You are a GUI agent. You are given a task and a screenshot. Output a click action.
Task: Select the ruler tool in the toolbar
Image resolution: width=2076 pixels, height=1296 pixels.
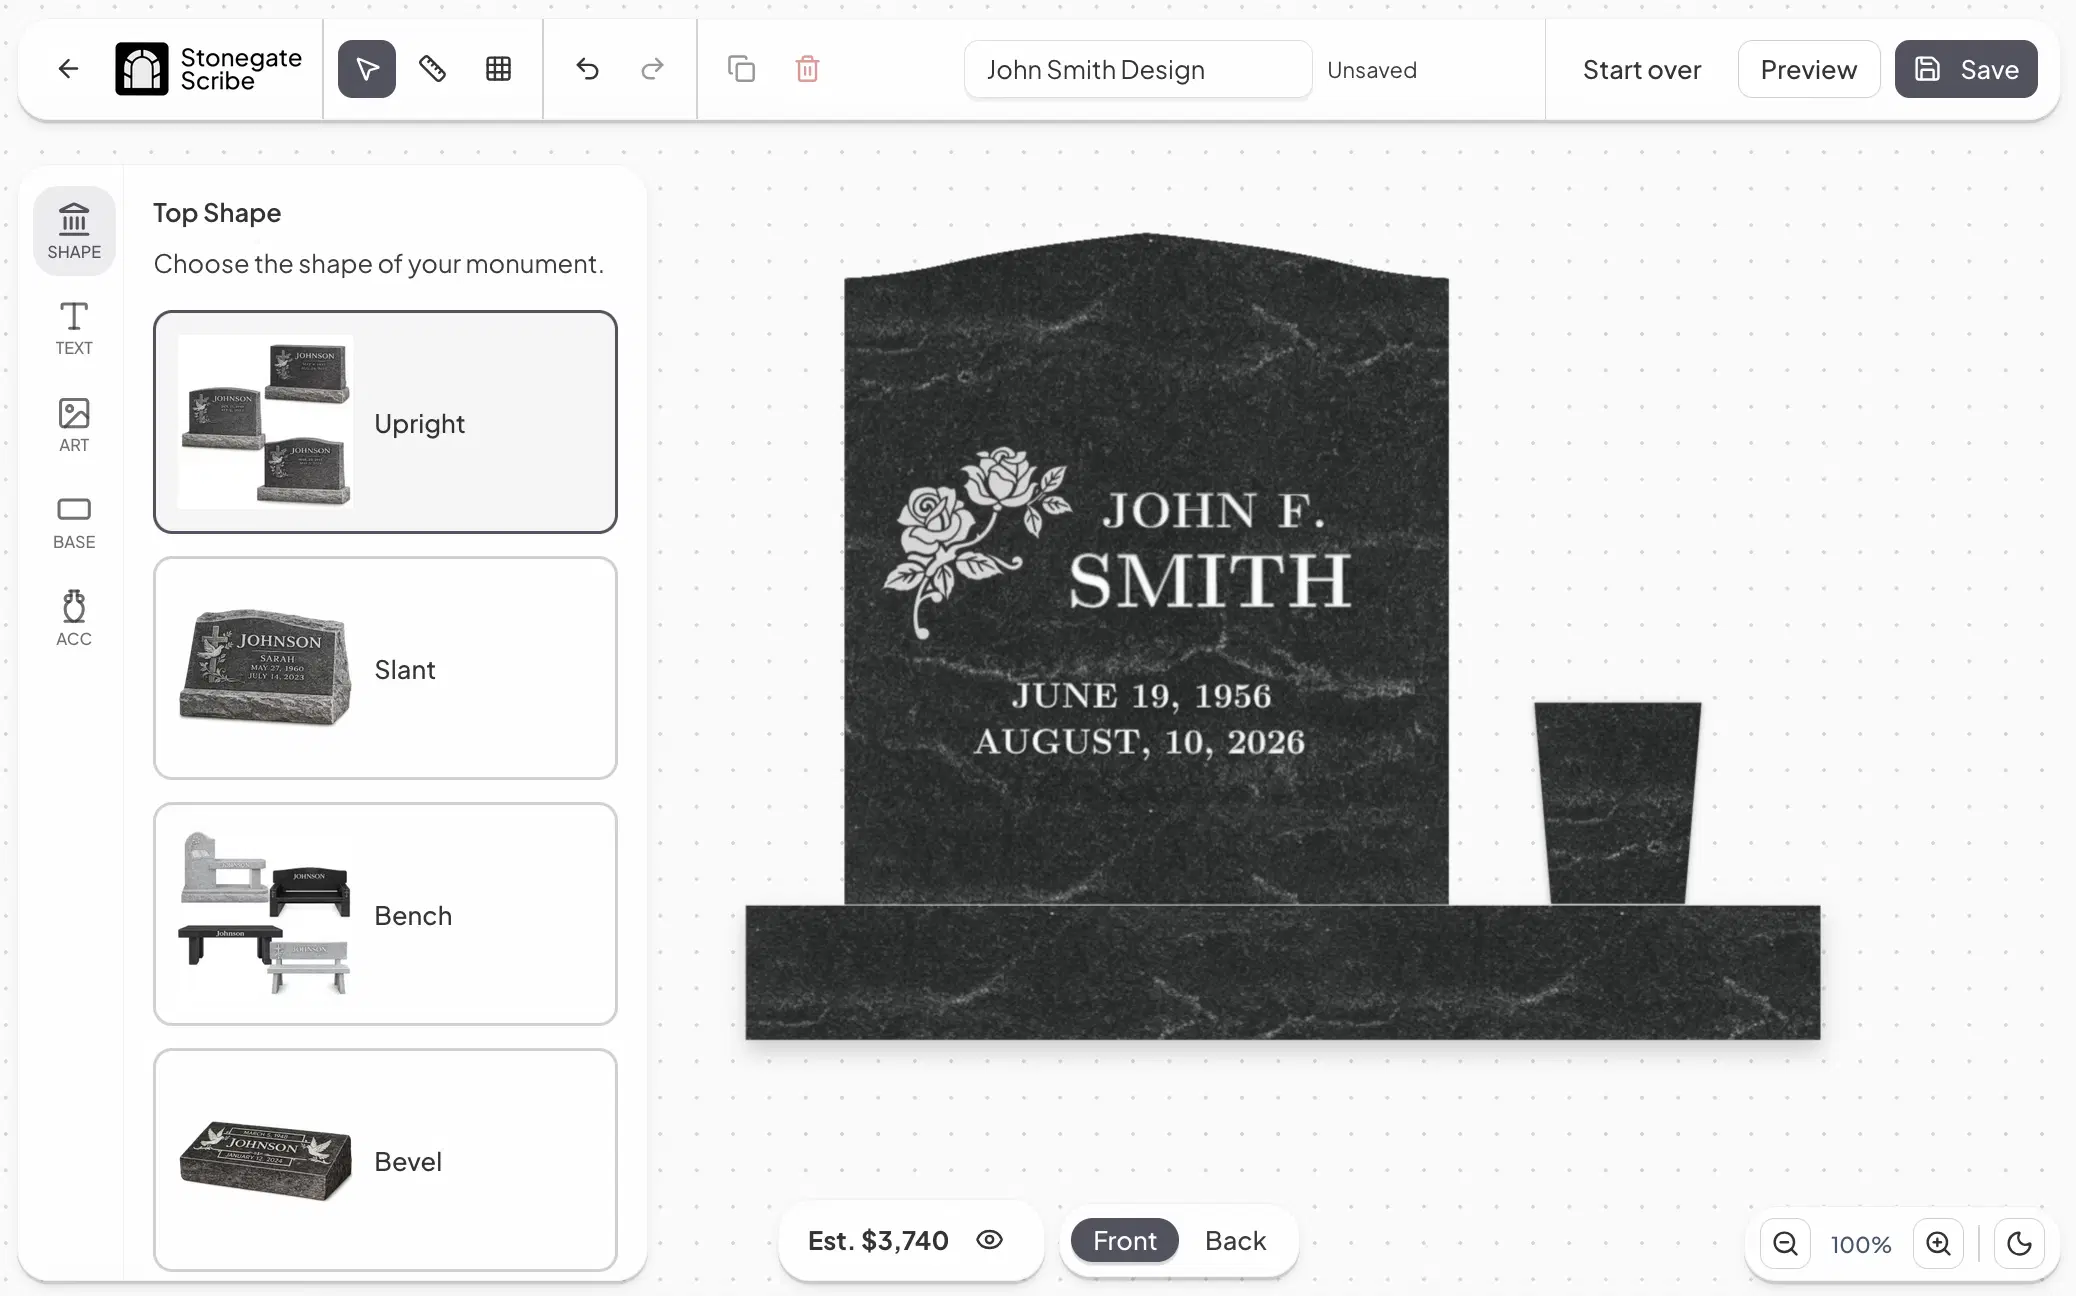(x=432, y=68)
